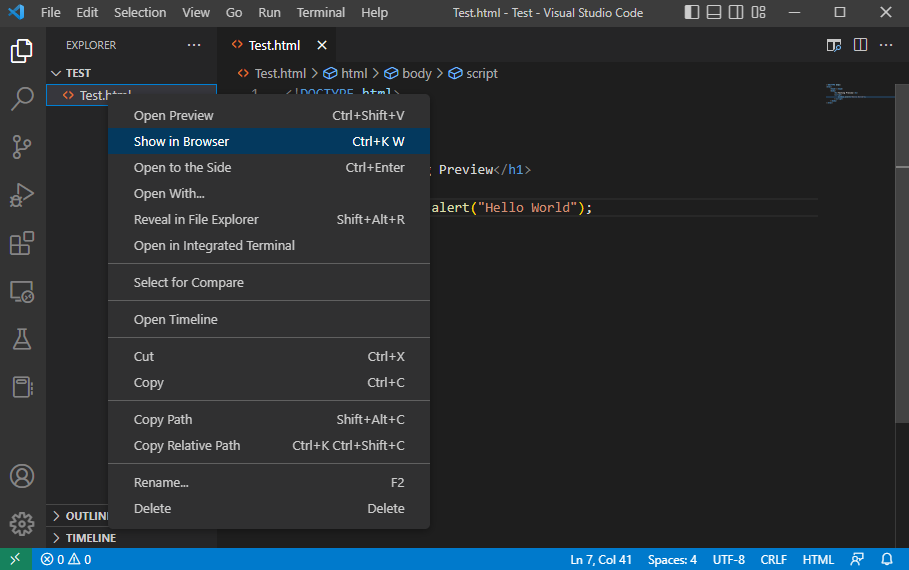
Task: Open the Edit menu
Action: tap(87, 12)
